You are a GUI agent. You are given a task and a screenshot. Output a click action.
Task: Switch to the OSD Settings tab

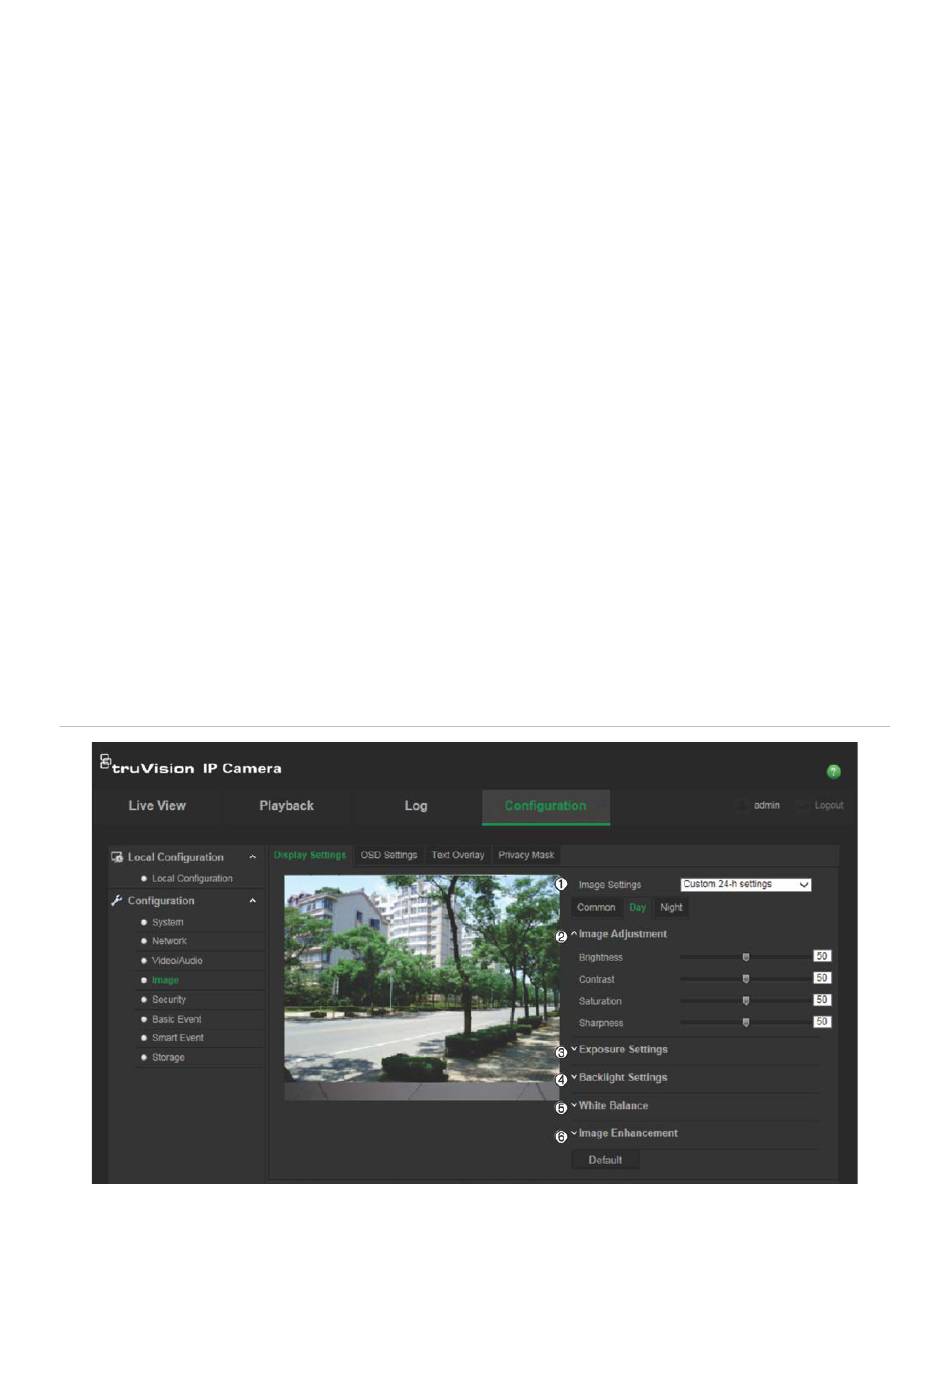[x=389, y=855]
